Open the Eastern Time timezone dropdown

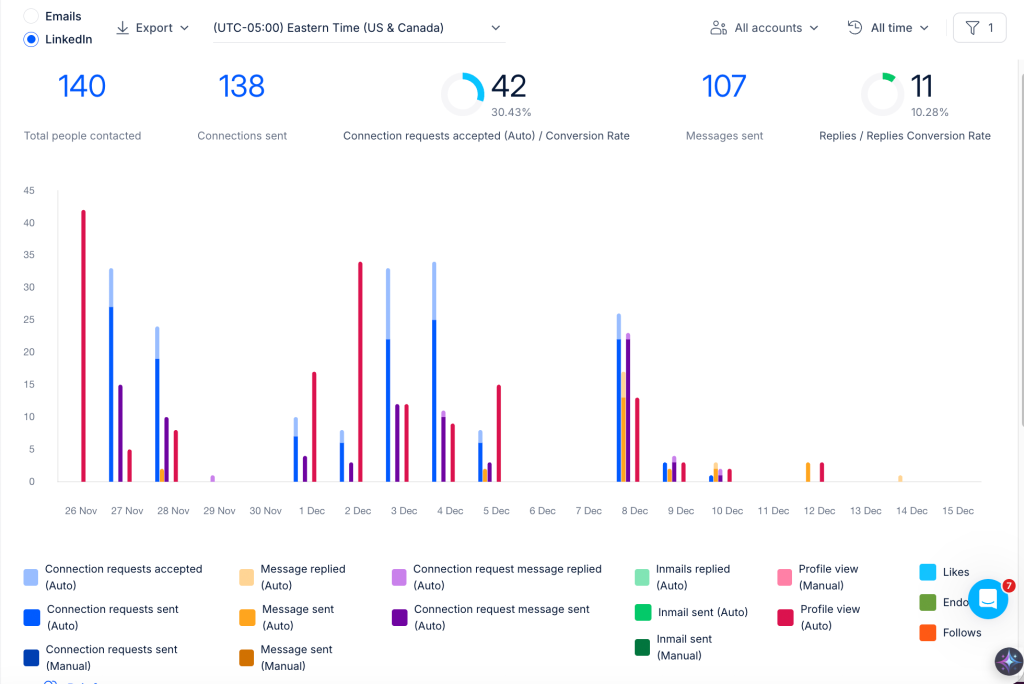(359, 28)
